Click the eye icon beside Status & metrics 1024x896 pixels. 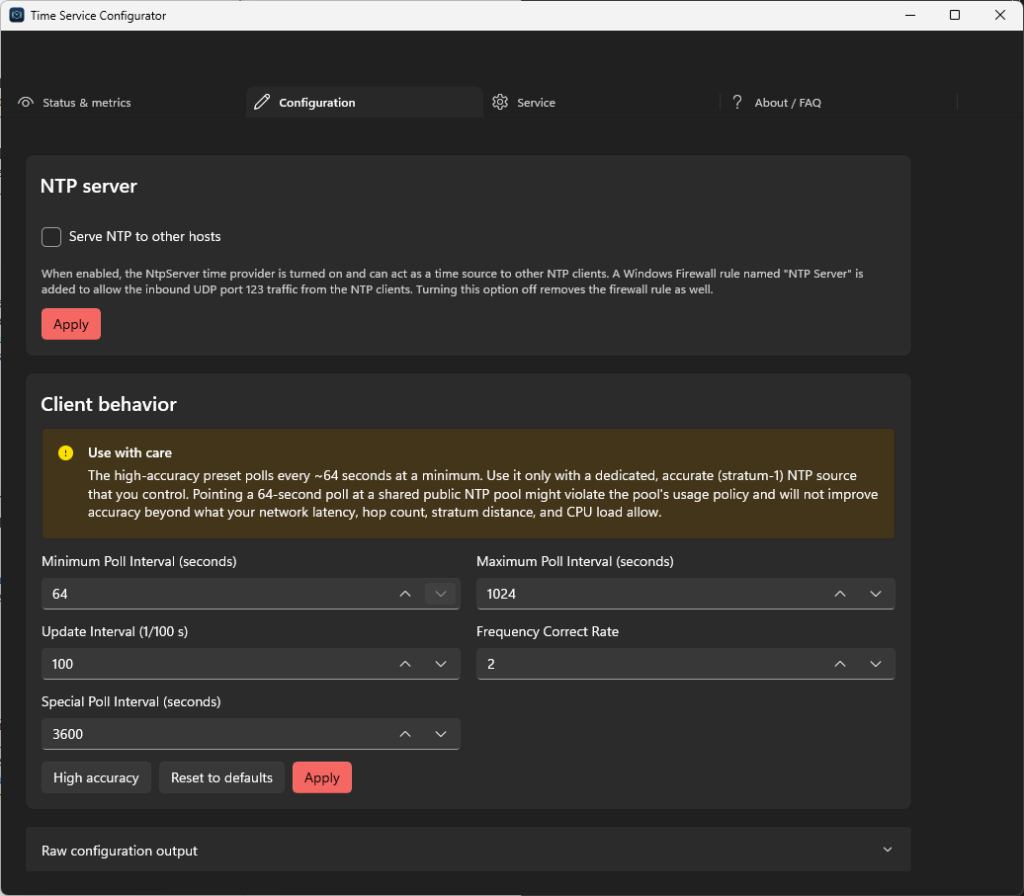point(25,103)
